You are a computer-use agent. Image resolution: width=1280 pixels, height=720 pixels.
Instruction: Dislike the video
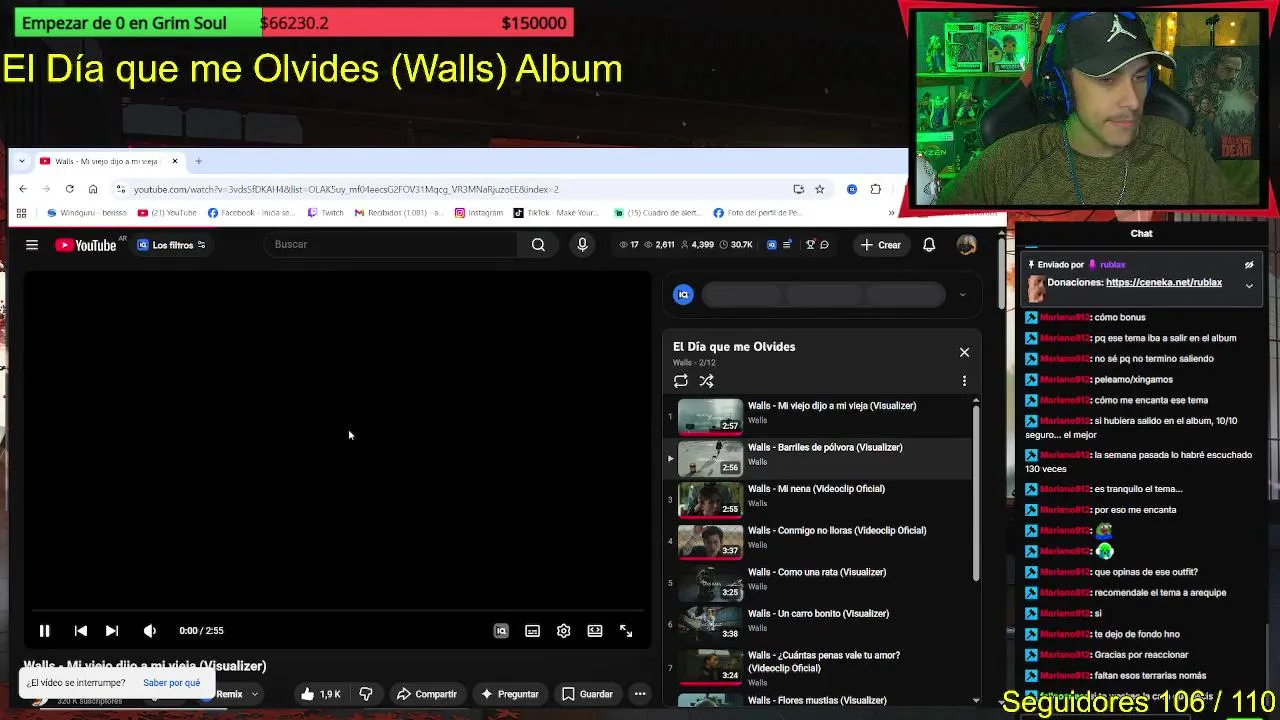coord(366,694)
